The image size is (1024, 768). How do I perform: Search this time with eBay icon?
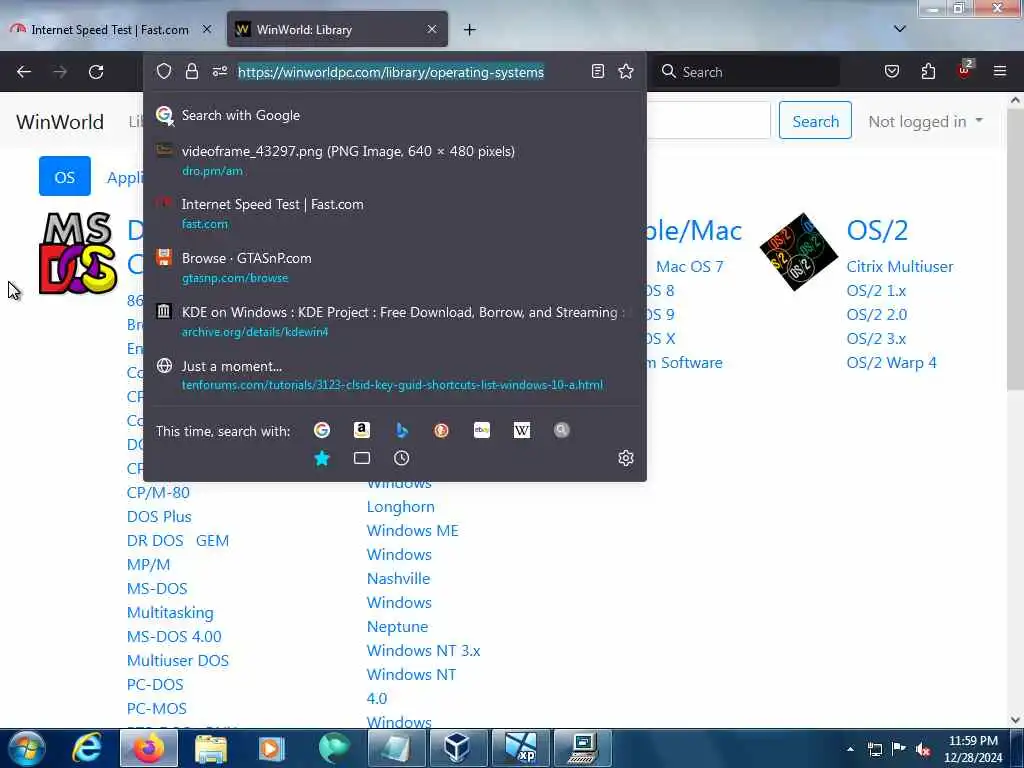tap(481, 430)
